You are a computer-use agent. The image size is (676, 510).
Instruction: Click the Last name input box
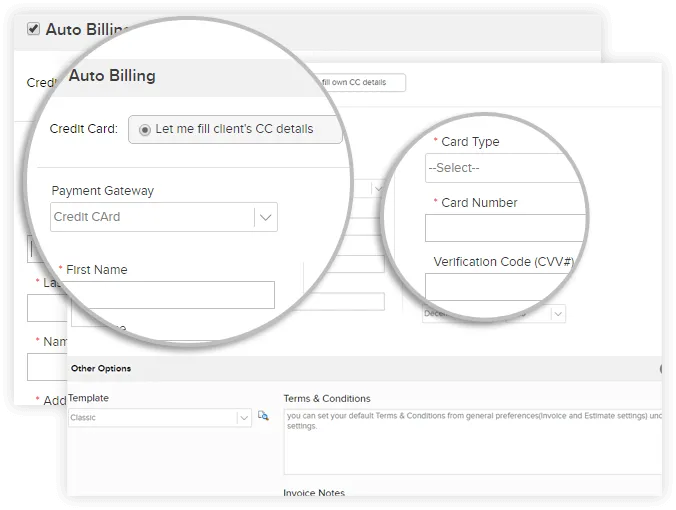pyautogui.click(x=47, y=308)
